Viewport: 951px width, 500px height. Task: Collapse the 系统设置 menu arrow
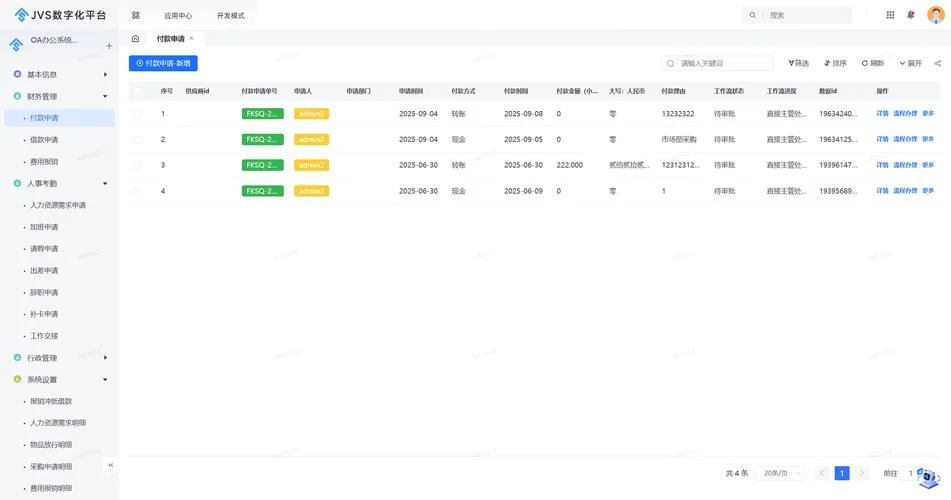coord(105,379)
